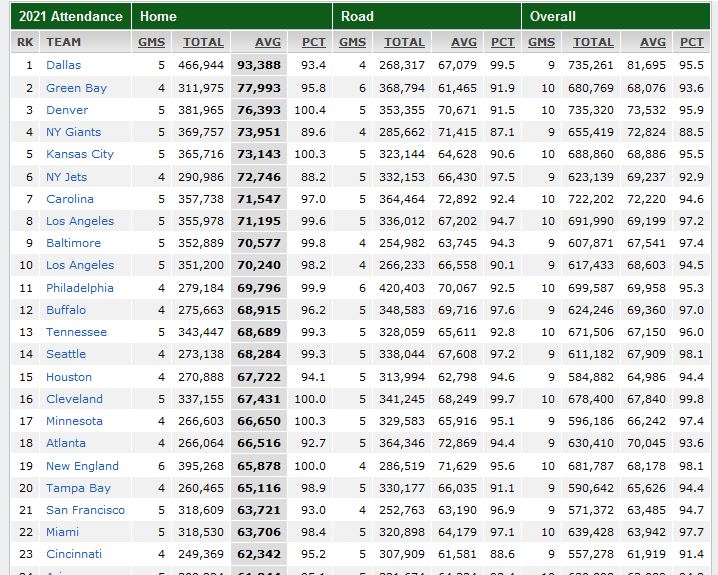Select NY Jets road total 332,153
The width and height of the screenshot is (718, 575).
[x=402, y=177]
